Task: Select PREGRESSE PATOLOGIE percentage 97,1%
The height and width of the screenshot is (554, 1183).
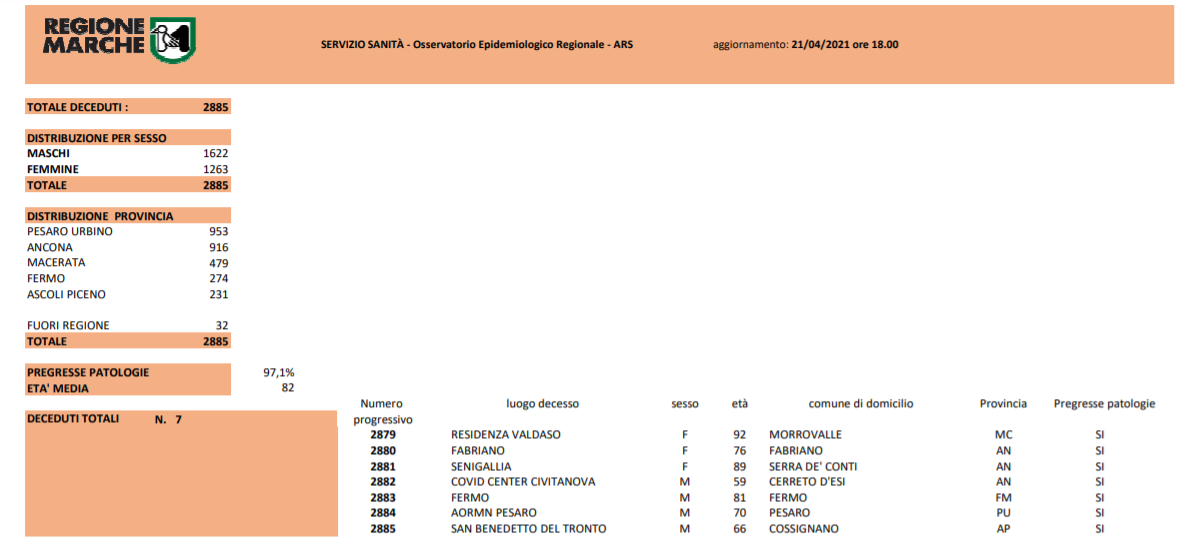Action: pos(278,372)
